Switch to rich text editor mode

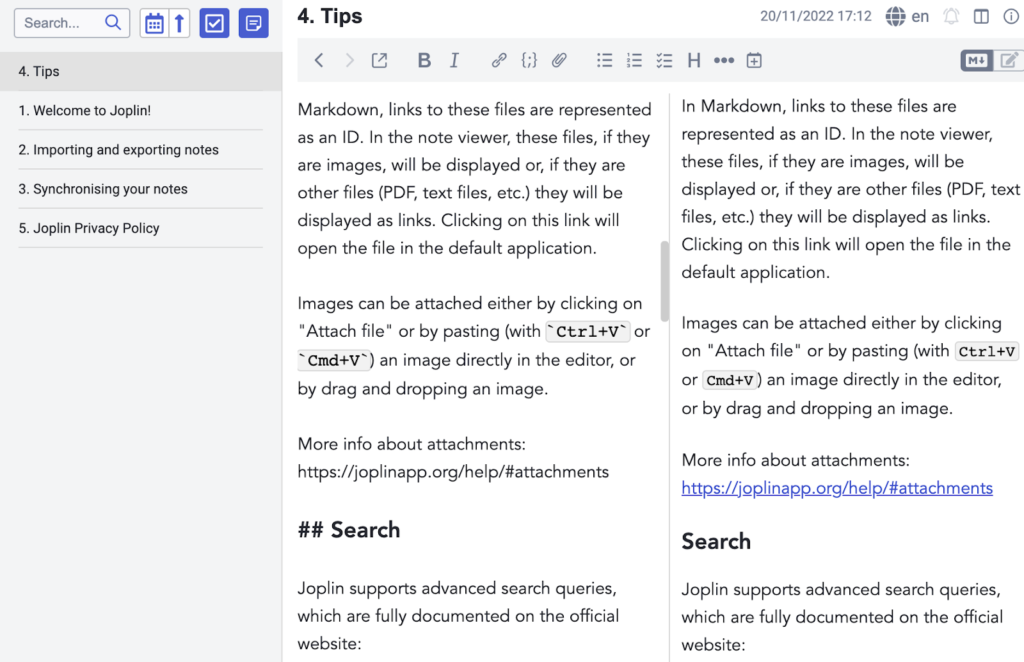[x=1009, y=61]
